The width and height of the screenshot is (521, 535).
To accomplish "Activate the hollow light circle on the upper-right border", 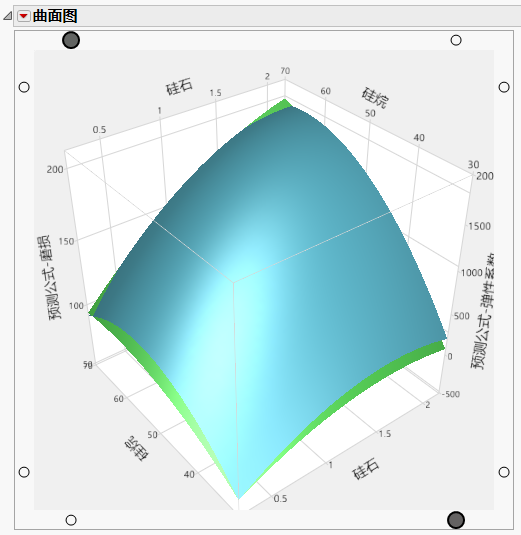I will point(504,87).
